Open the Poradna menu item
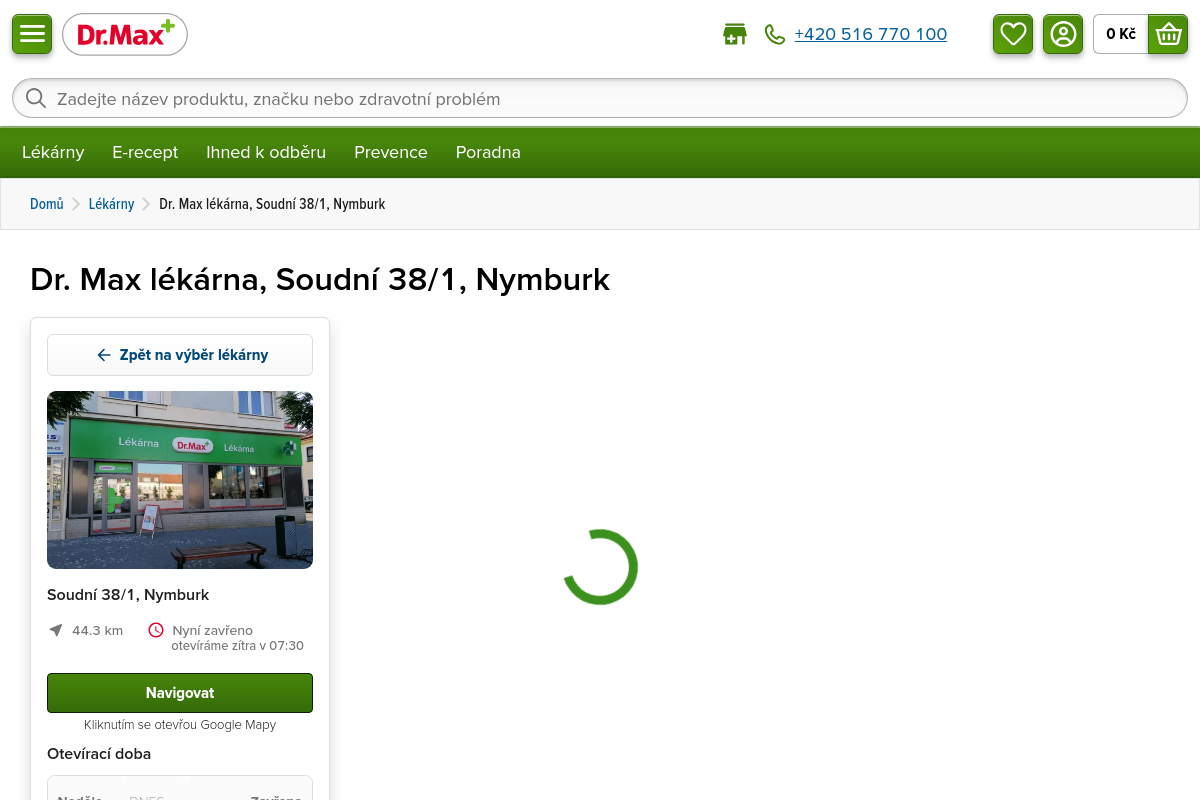 point(488,152)
